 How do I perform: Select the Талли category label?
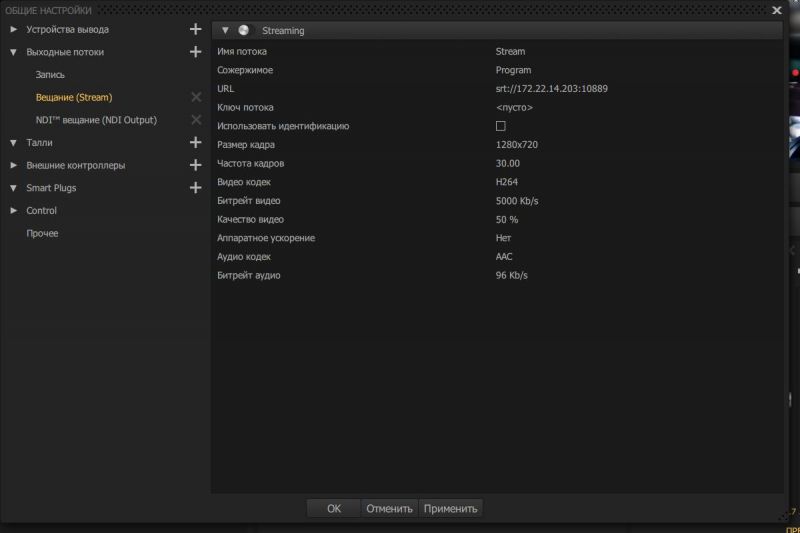pos(39,143)
